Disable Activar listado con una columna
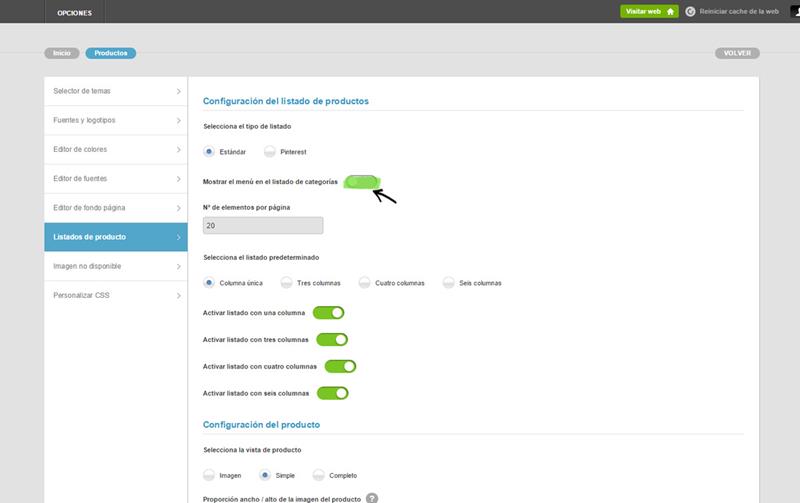The width and height of the screenshot is (800, 503). (x=329, y=313)
